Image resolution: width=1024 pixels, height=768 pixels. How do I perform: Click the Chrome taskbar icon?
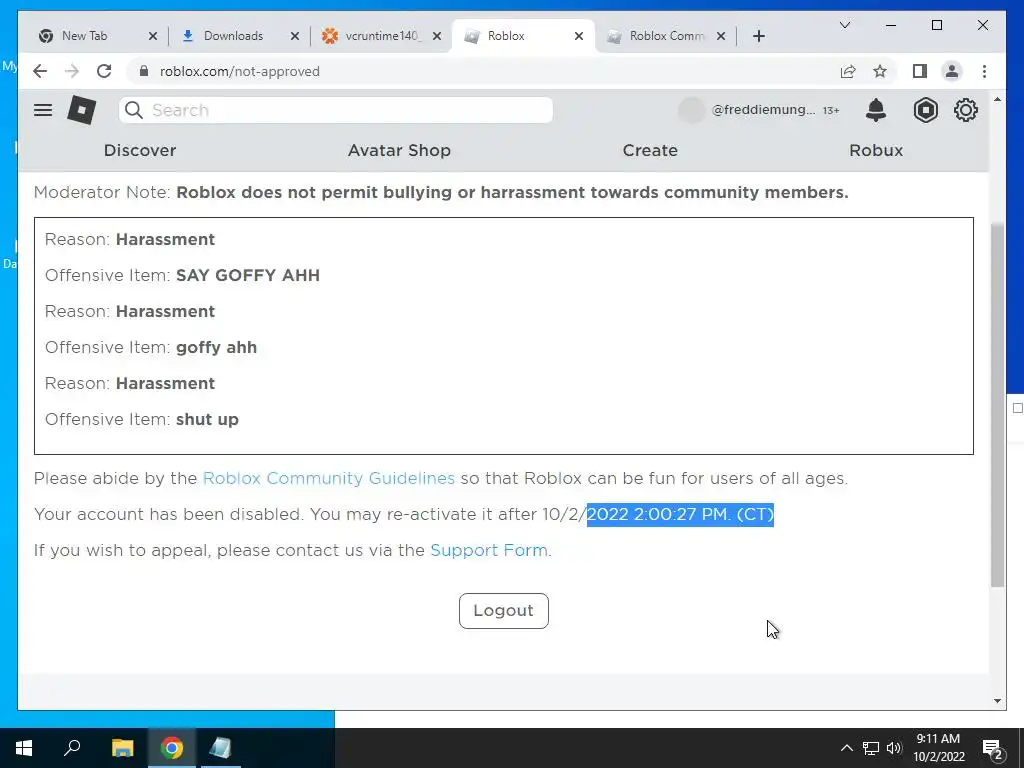point(172,748)
